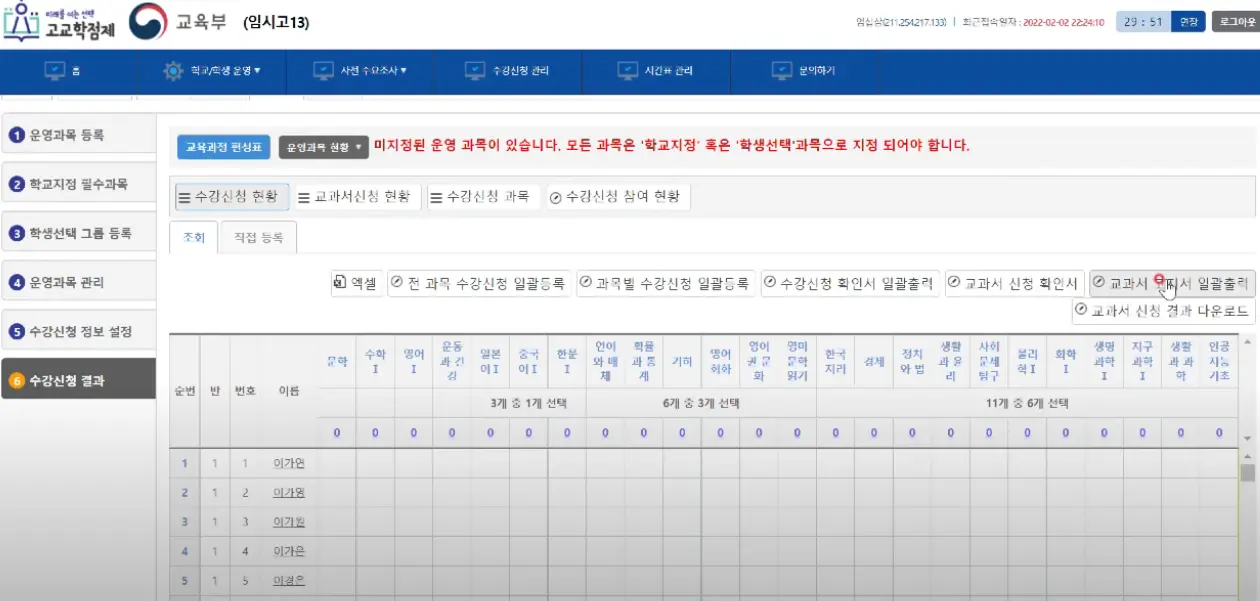Expand the 사전 수요조사 menu
This screenshot has width=1260, height=601.
[374, 71]
